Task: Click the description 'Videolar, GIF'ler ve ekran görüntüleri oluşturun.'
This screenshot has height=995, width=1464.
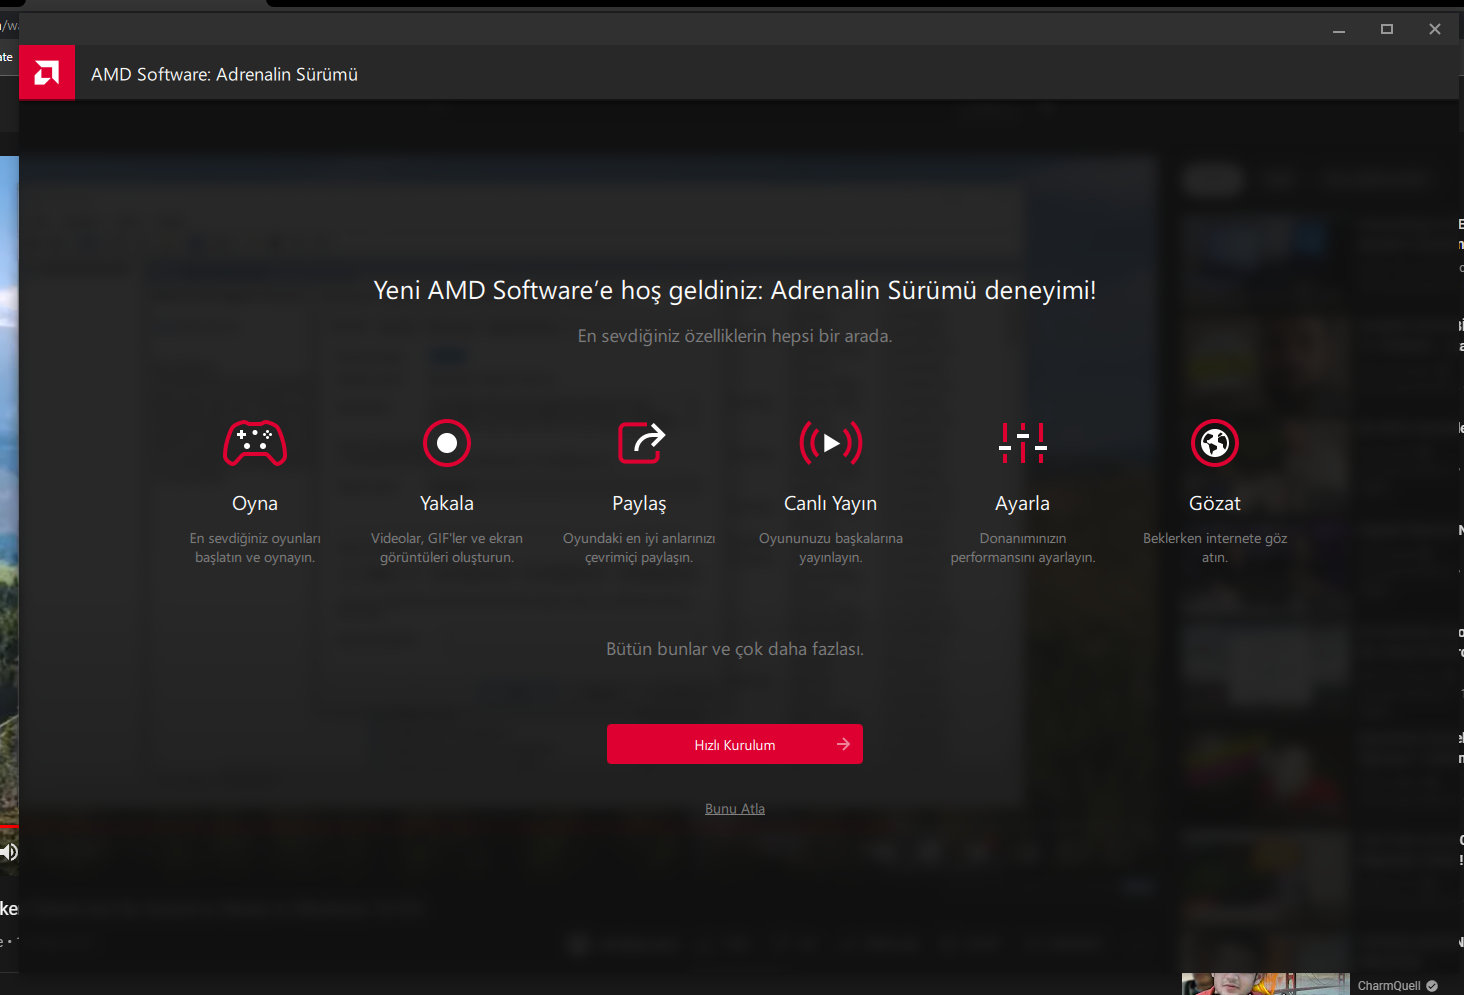Action: [447, 548]
